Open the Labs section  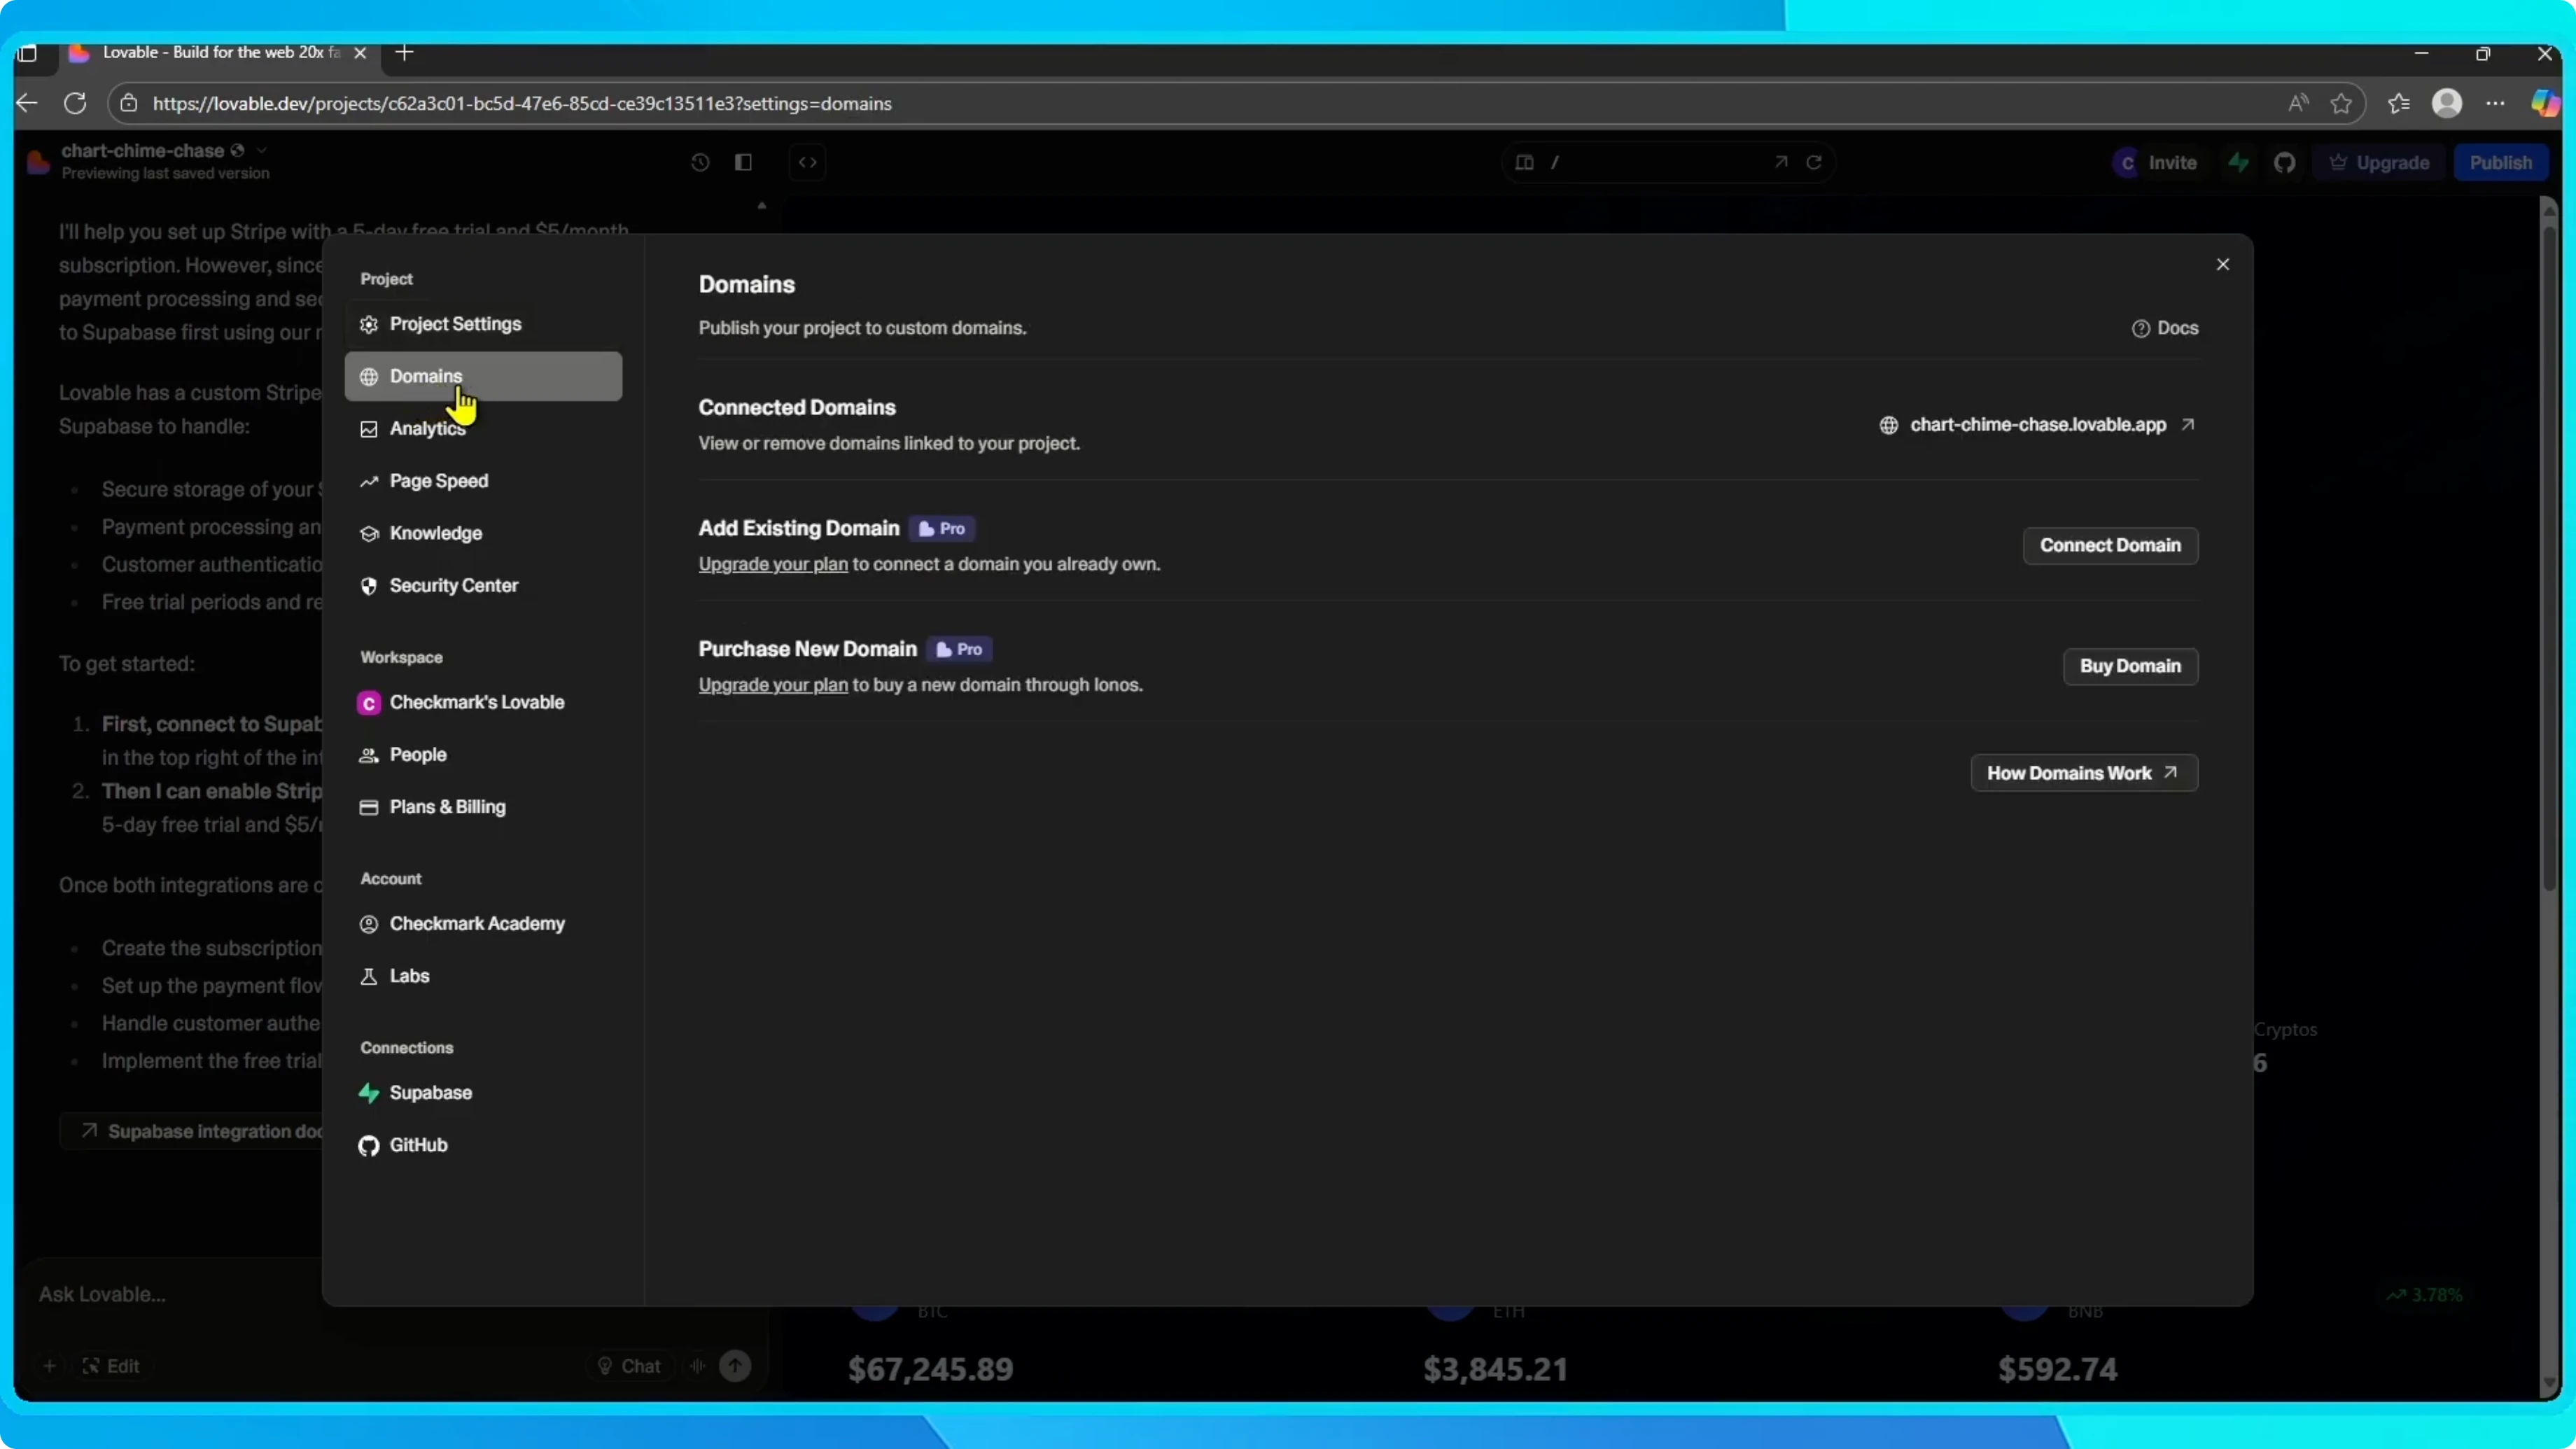pos(483,976)
